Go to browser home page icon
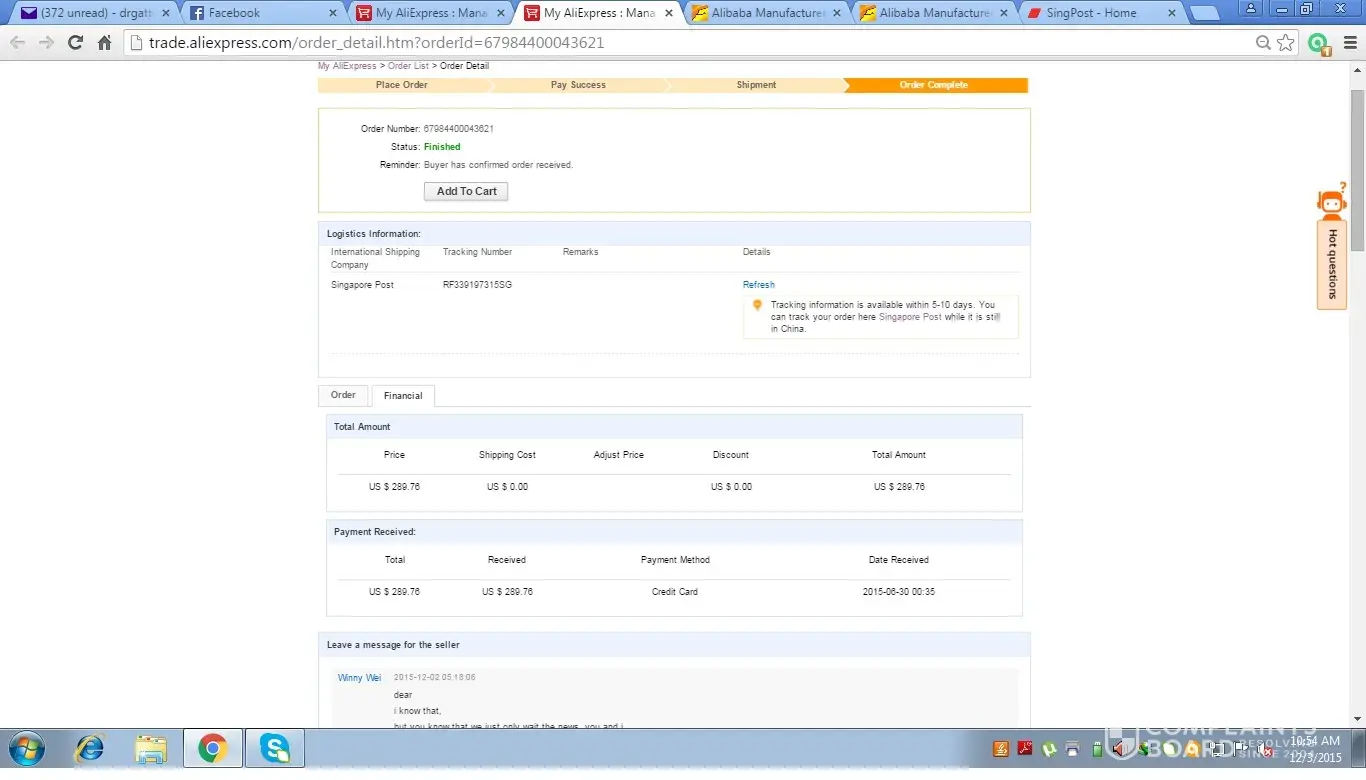Viewport: 1366px width, 780px height. click(x=104, y=43)
